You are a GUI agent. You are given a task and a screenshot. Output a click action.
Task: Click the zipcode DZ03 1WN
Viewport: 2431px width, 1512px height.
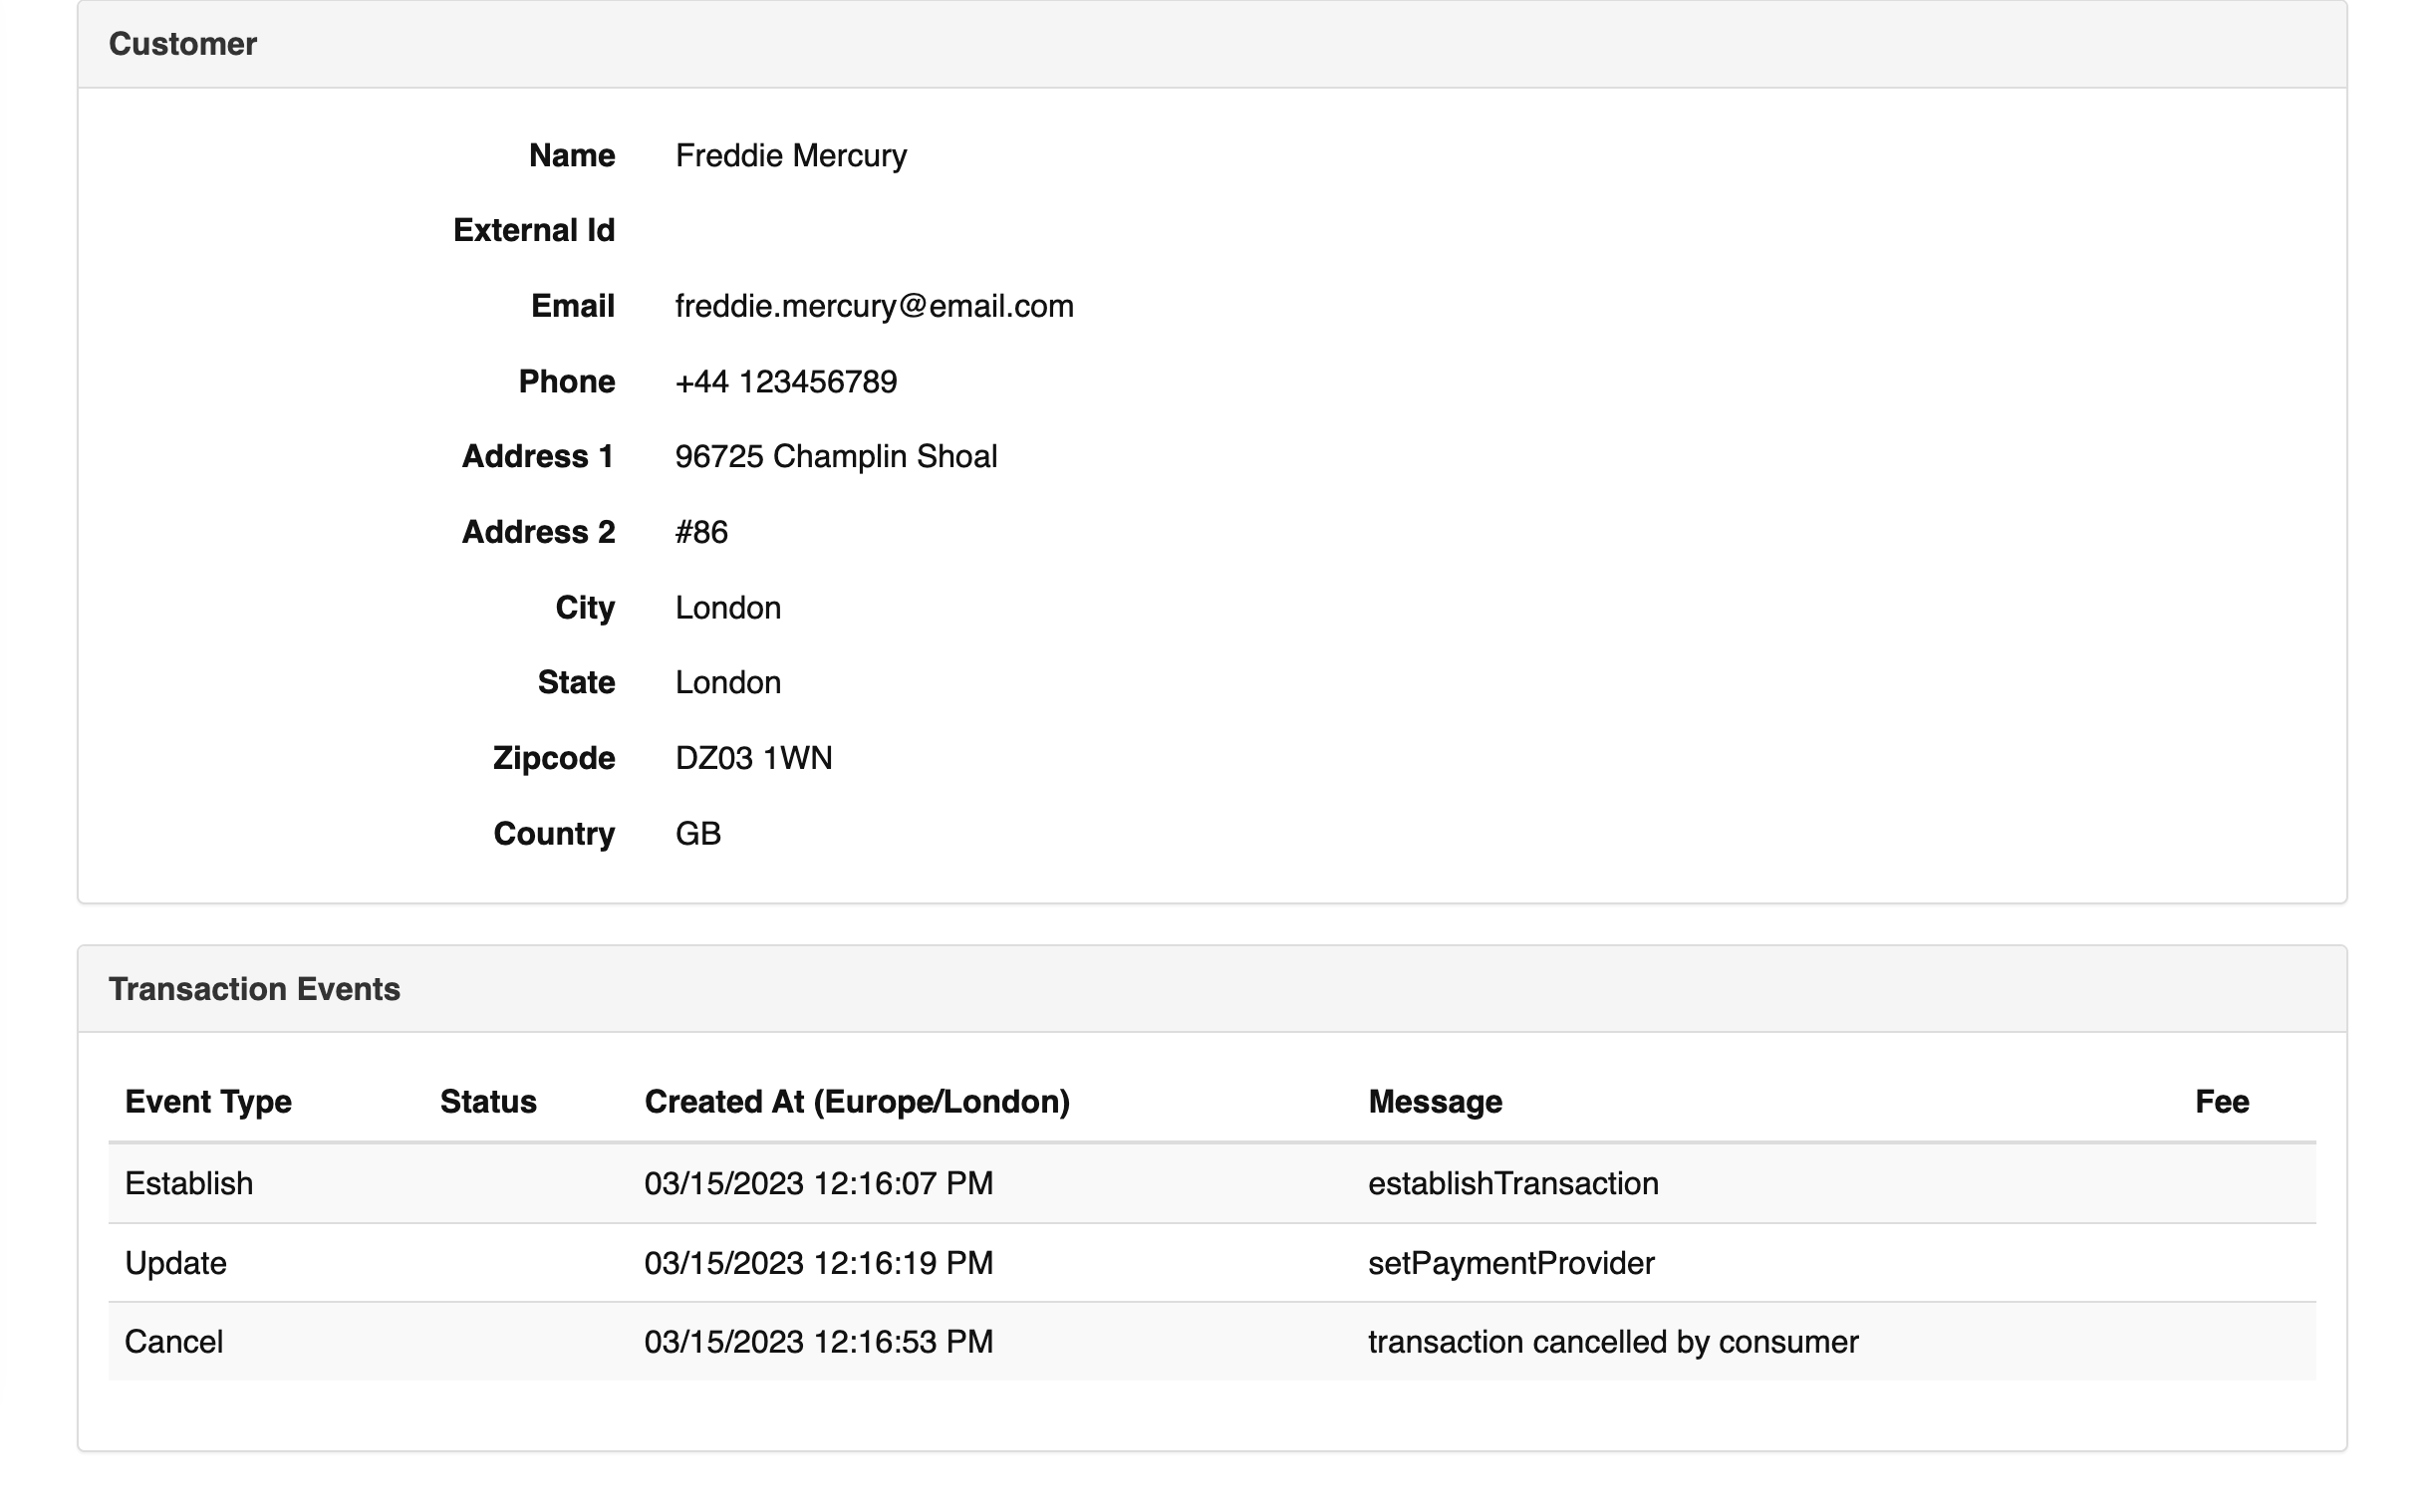[752, 758]
